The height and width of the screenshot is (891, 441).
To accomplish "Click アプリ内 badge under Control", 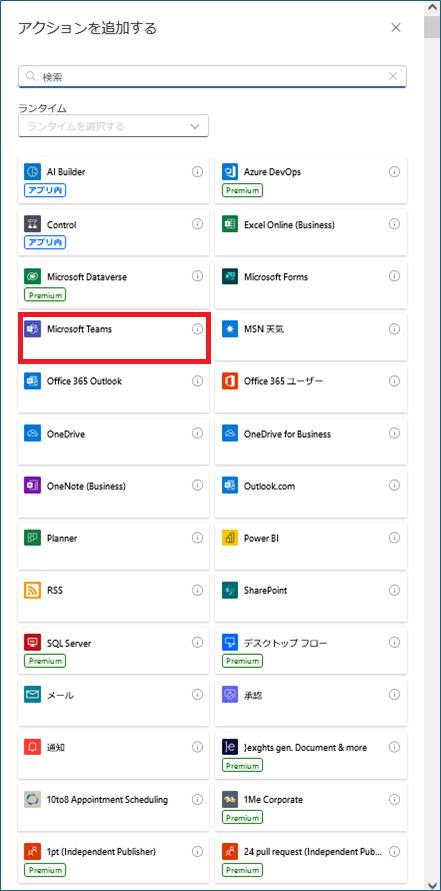I will pyautogui.click(x=45, y=243).
